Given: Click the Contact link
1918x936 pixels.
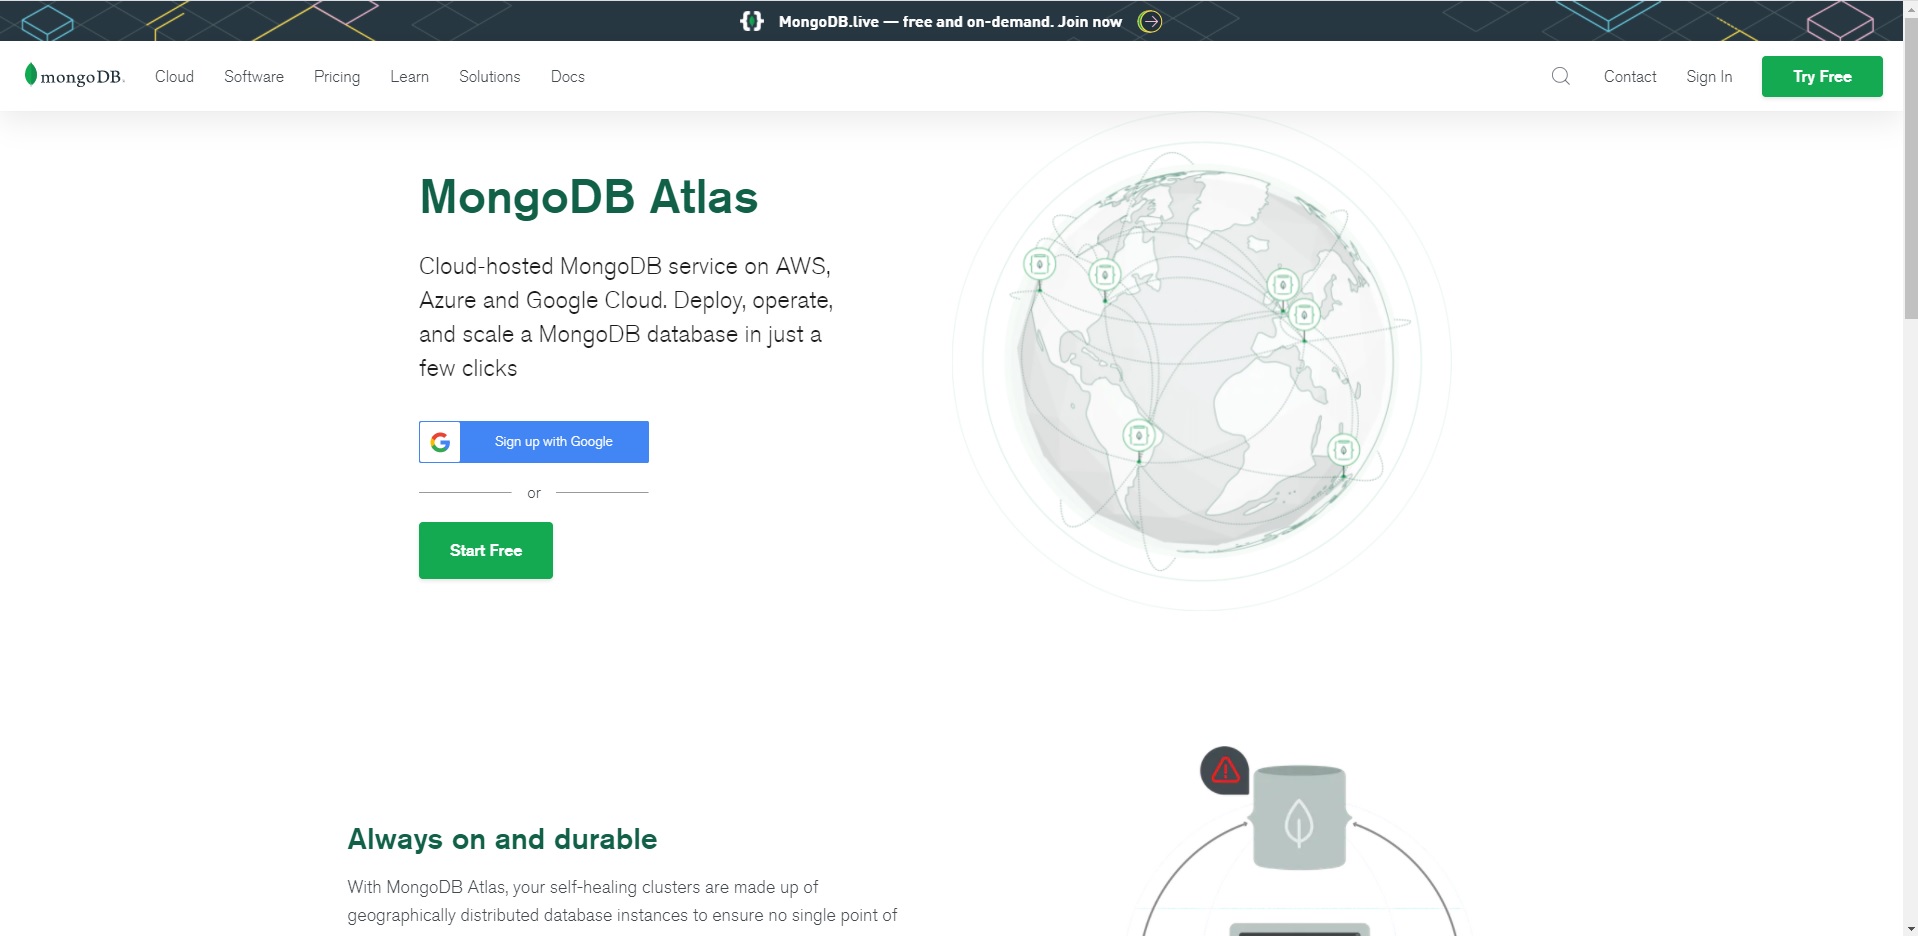Looking at the screenshot, I should [x=1630, y=77].
